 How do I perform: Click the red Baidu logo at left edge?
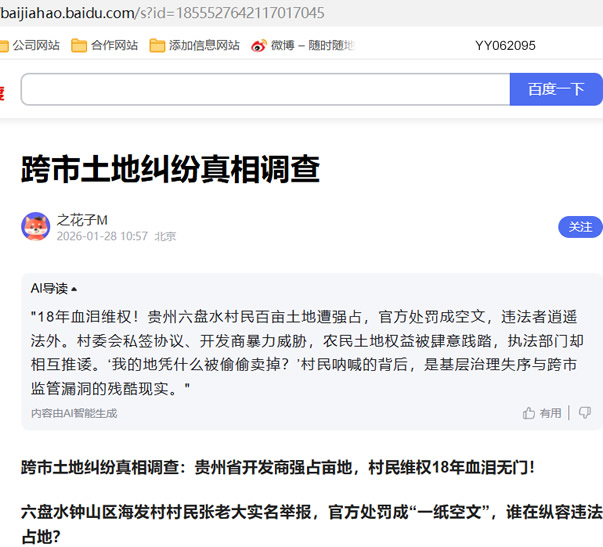coord(2,92)
